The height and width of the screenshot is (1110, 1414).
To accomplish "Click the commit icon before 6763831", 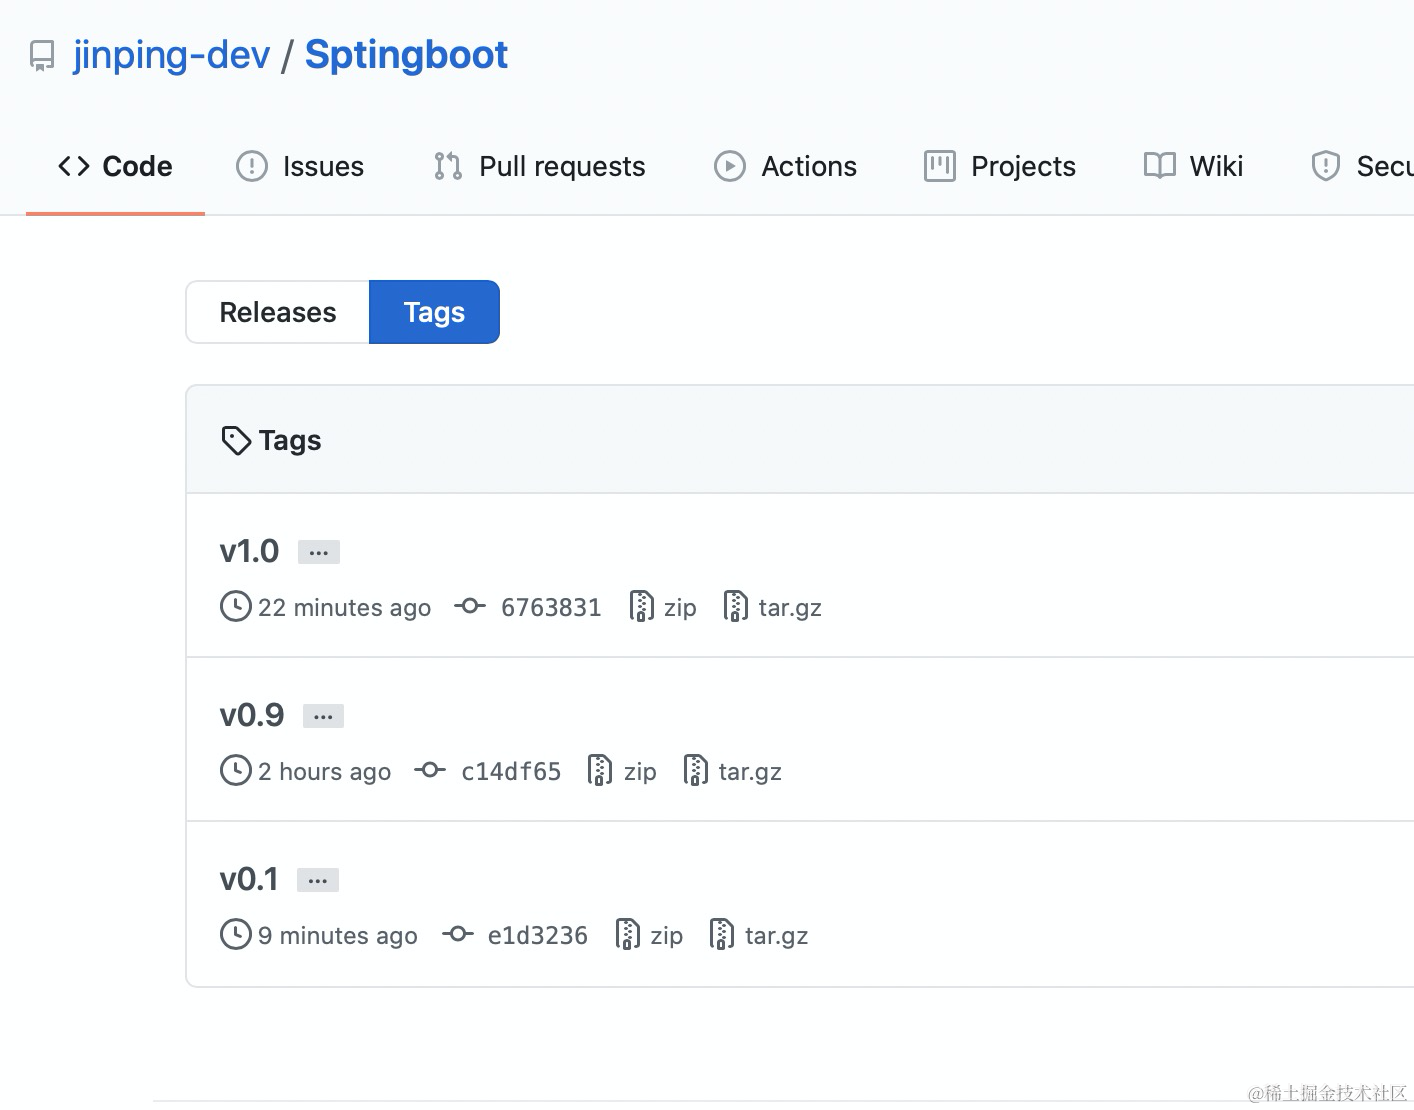I will point(470,606).
